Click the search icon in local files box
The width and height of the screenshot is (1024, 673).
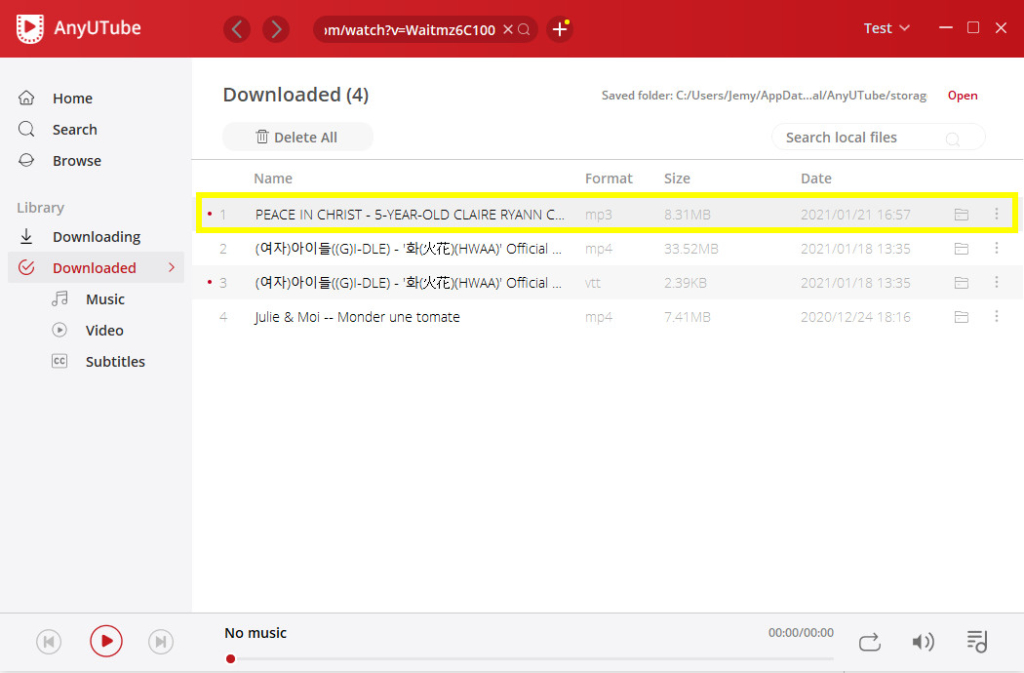point(953,138)
